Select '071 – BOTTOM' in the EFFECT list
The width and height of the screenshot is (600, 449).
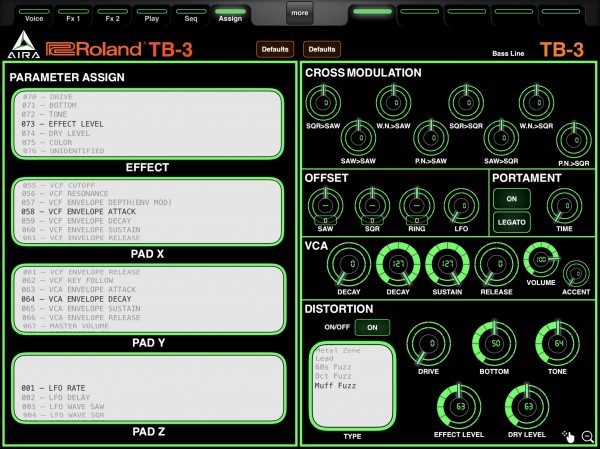[49, 105]
